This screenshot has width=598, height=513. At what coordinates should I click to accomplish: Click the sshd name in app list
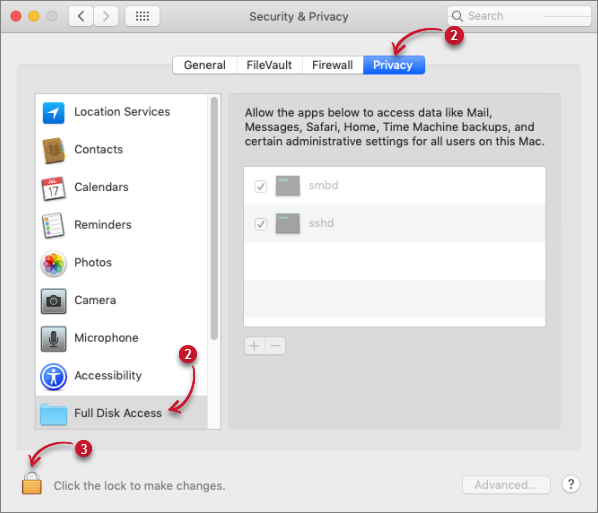coord(321,224)
